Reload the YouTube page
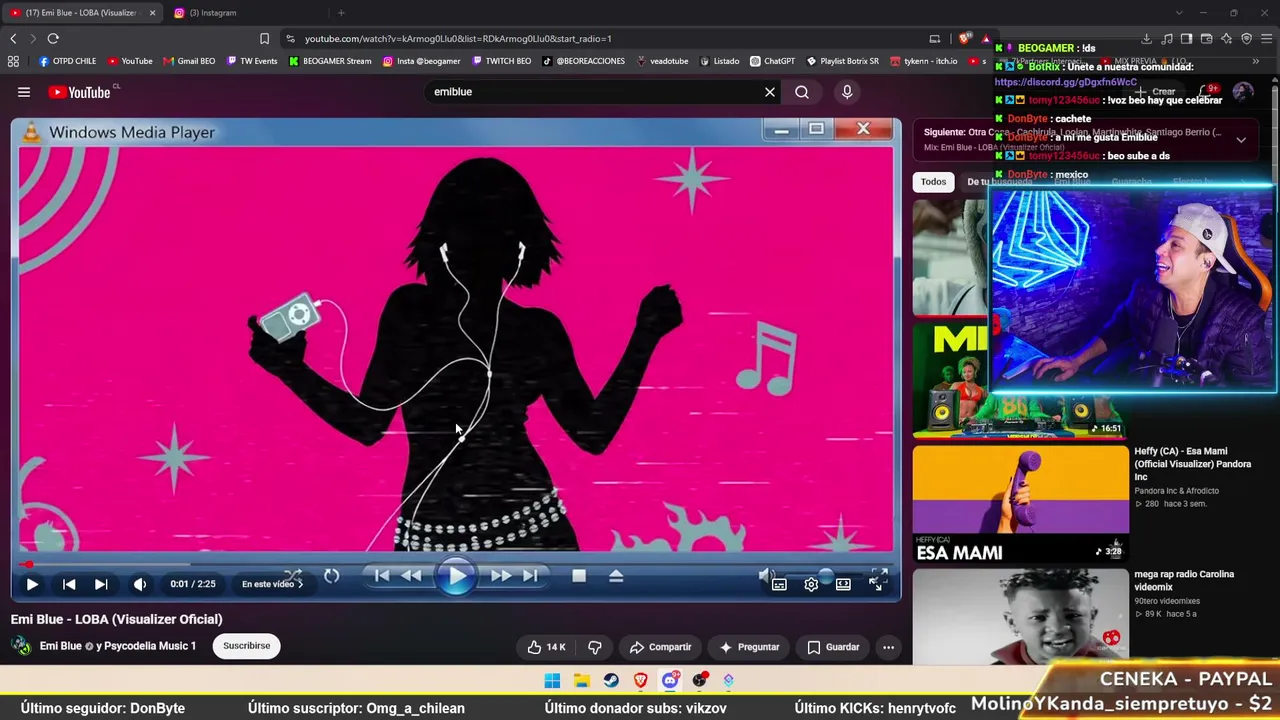This screenshot has width=1280, height=720. click(x=53, y=39)
